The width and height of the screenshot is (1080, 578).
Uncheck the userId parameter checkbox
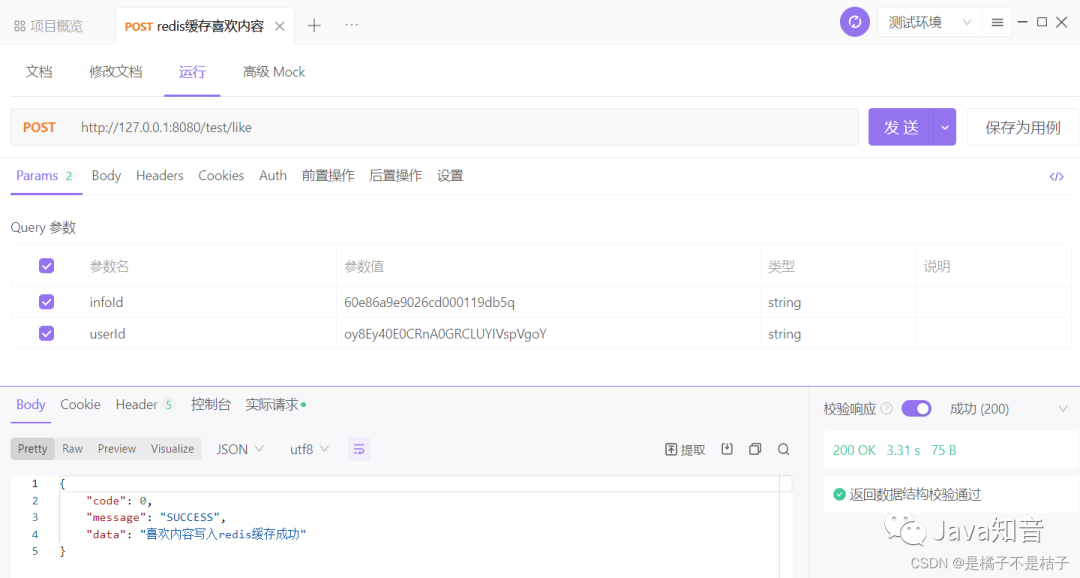(46, 334)
